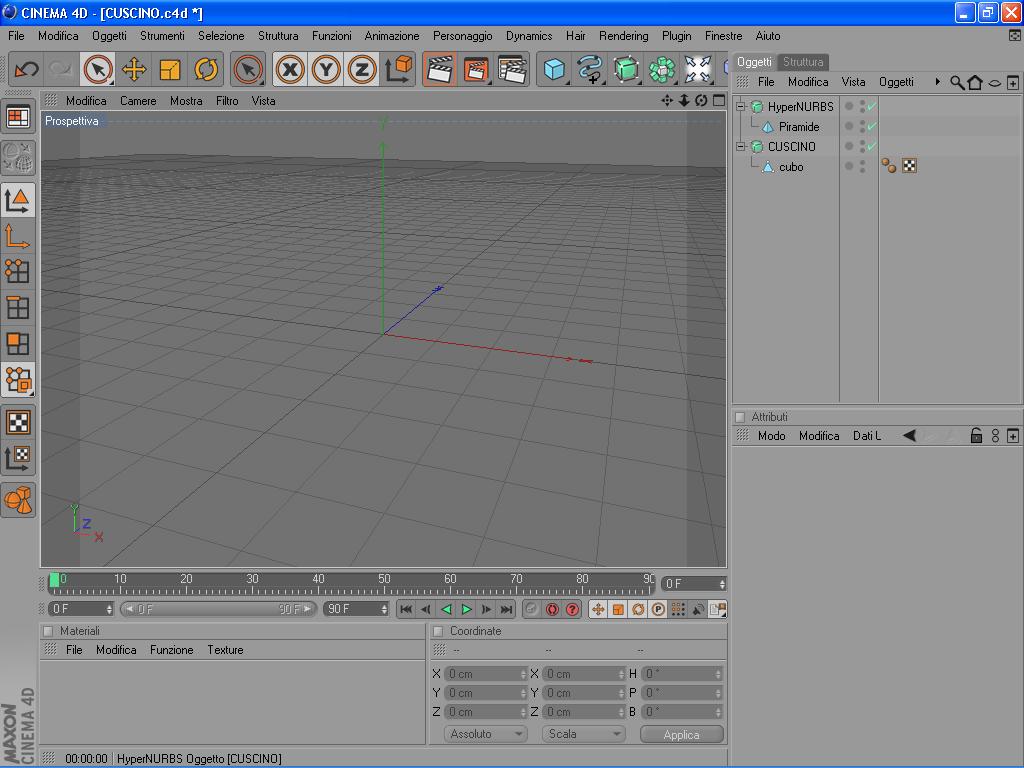Click the record keyframe button
Image resolution: width=1024 pixels, height=768 pixels.
[x=552, y=609]
